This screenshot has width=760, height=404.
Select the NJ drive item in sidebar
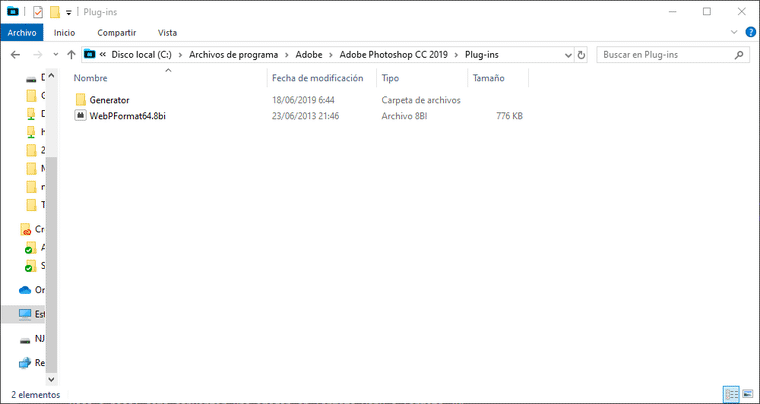pos(32,339)
